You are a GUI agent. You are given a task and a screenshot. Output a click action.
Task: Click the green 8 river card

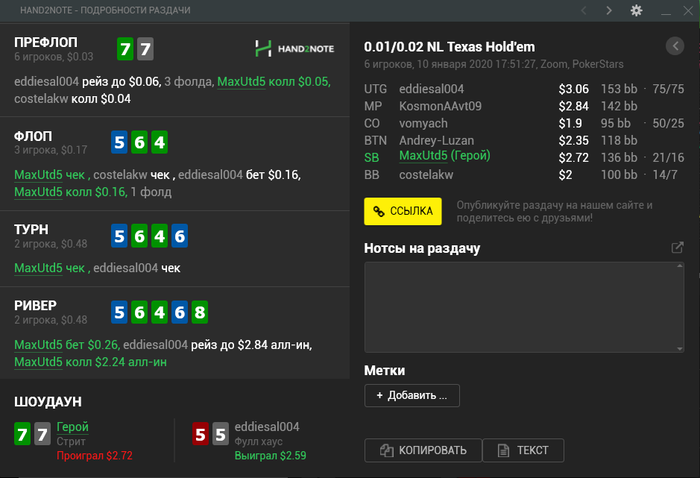(200, 312)
